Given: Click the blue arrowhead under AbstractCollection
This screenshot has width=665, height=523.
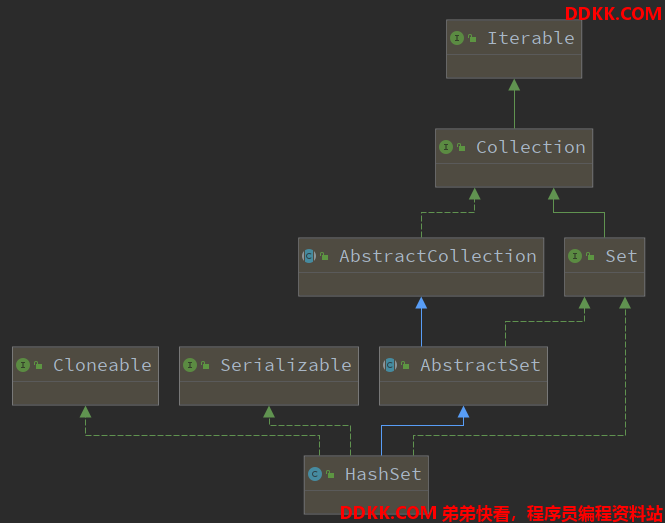Looking at the screenshot, I should [x=421, y=303].
